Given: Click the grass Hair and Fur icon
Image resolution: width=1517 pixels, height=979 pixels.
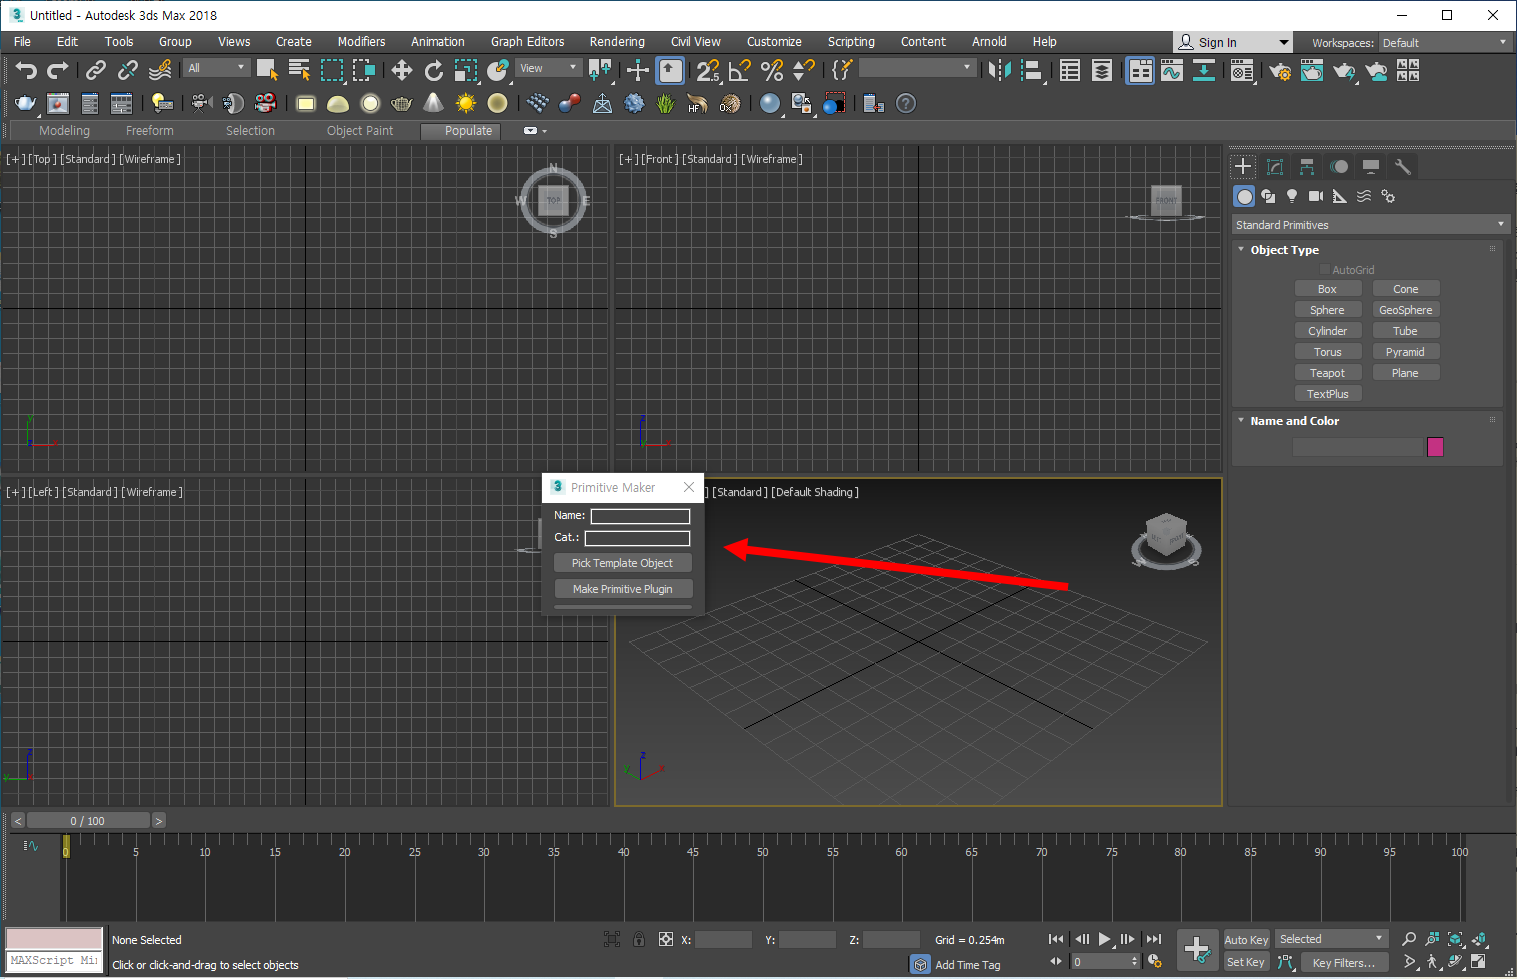Looking at the screenshot, I should (665, 103).
